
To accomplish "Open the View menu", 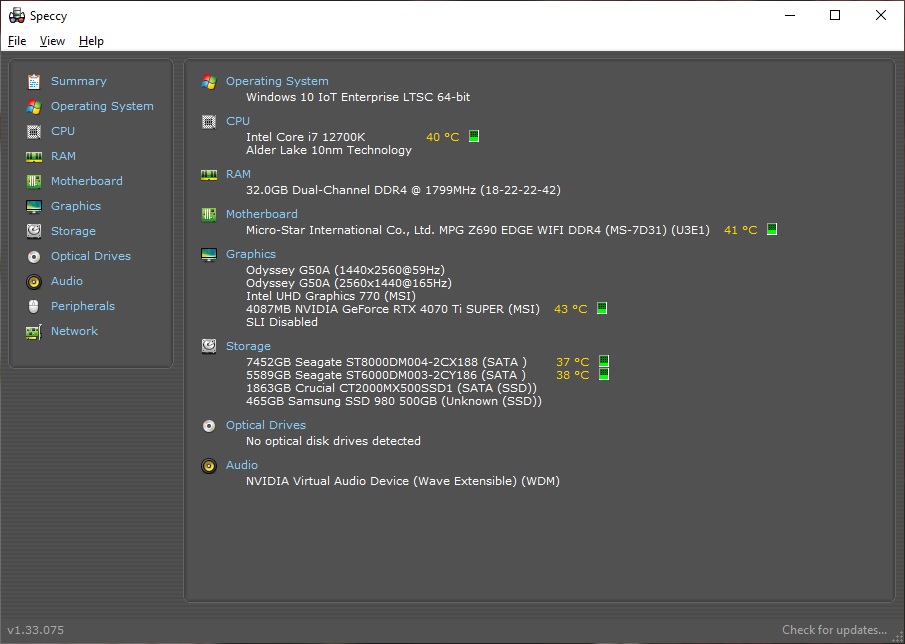I will click(x=52, y=41).
